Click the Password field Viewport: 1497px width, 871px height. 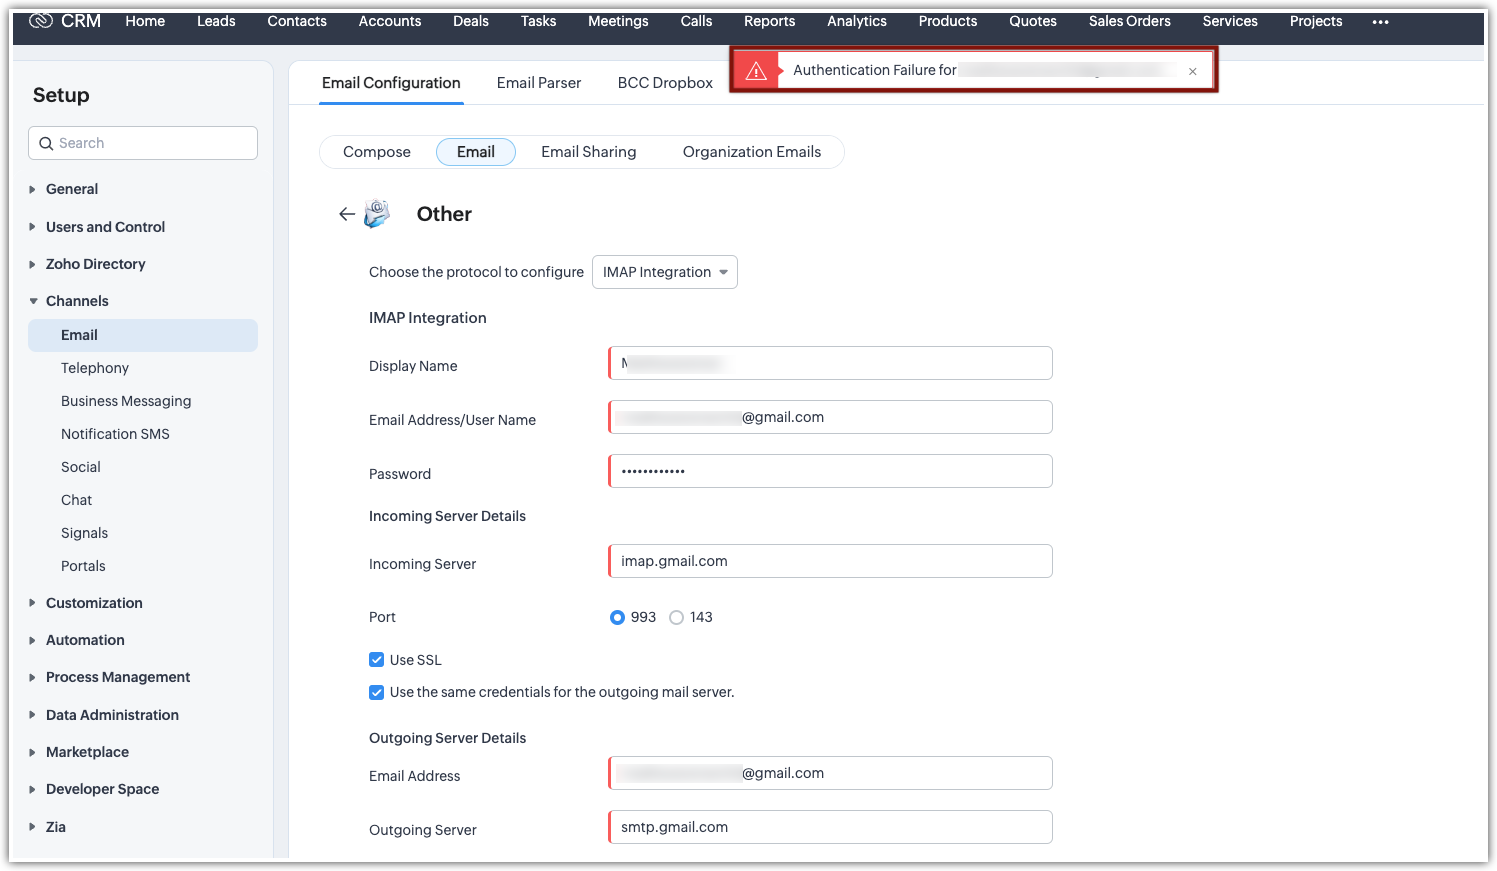(830, 471)
